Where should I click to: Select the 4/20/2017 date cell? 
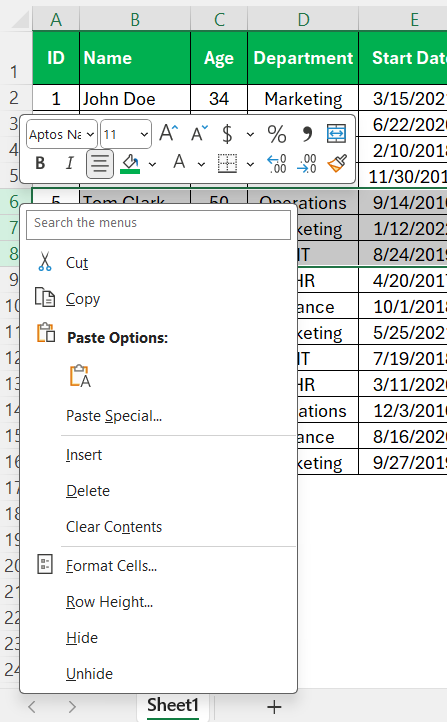[x=403, y=281]
